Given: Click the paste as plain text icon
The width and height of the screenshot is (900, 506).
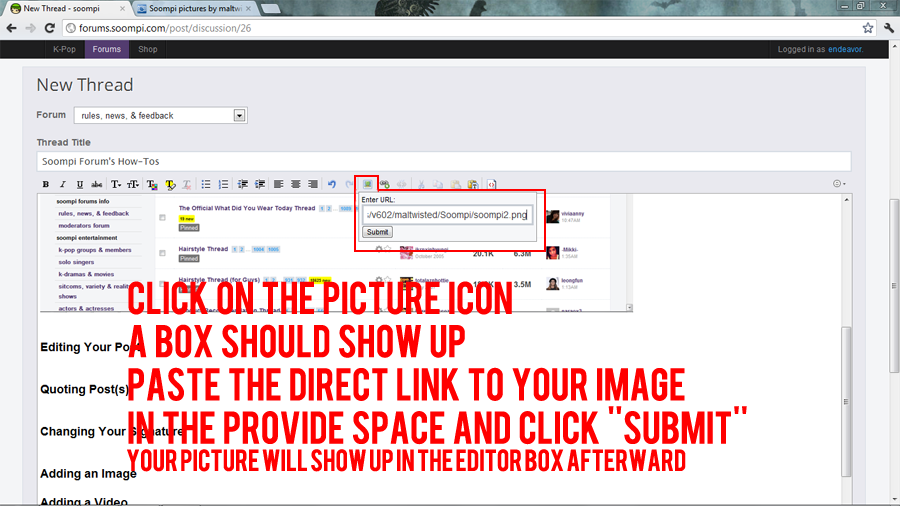Looking at the screenshot, I should (473, 184).
